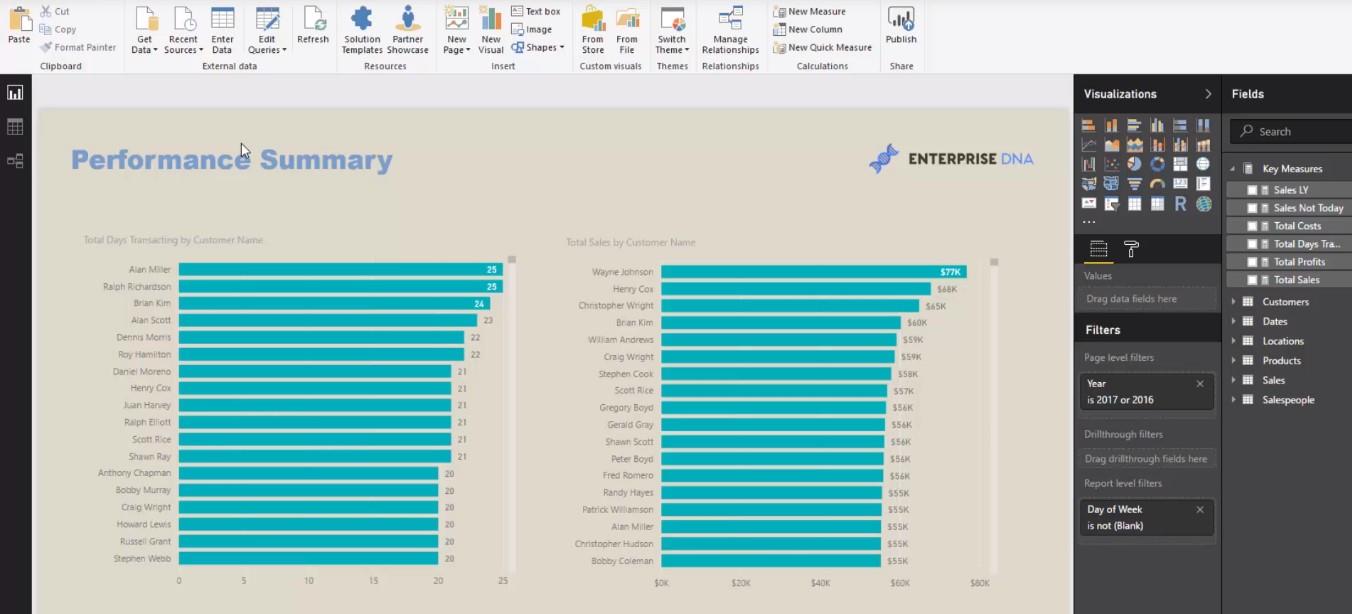Open the Format paint roller tab

[1132, 249]
